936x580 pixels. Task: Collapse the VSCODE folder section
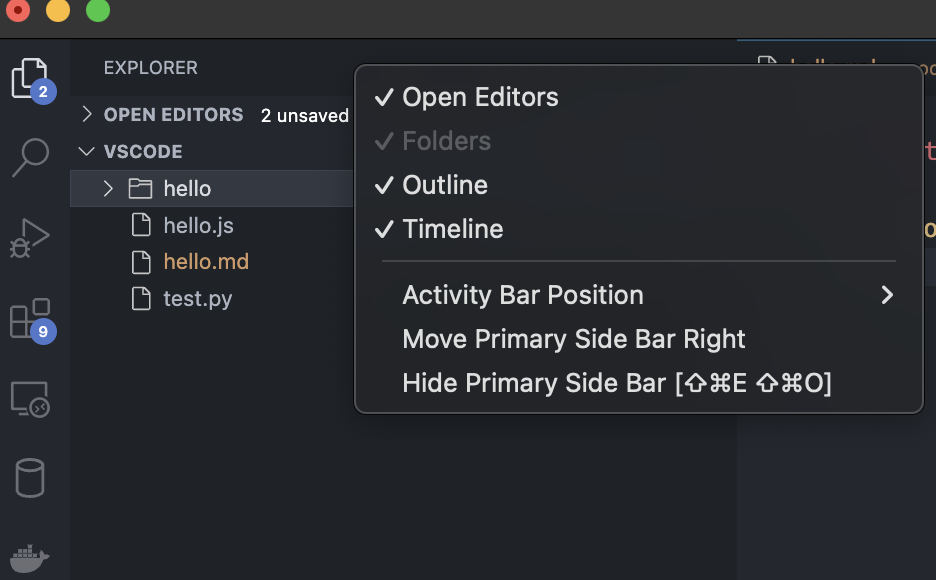tap(87, 151)
